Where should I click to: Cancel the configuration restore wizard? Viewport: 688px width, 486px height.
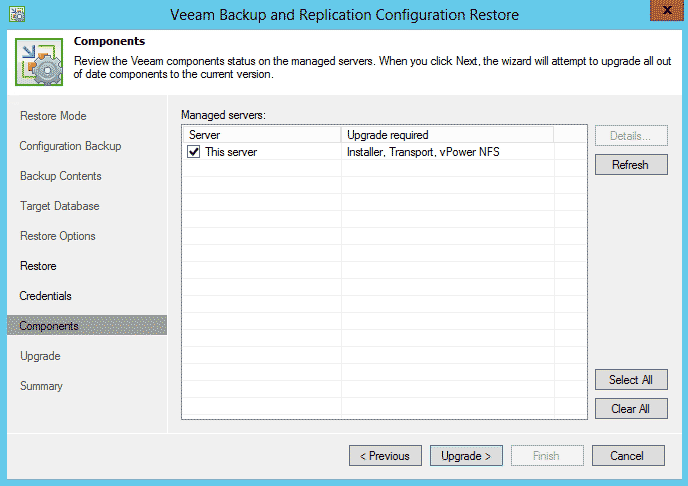(628, 456)
